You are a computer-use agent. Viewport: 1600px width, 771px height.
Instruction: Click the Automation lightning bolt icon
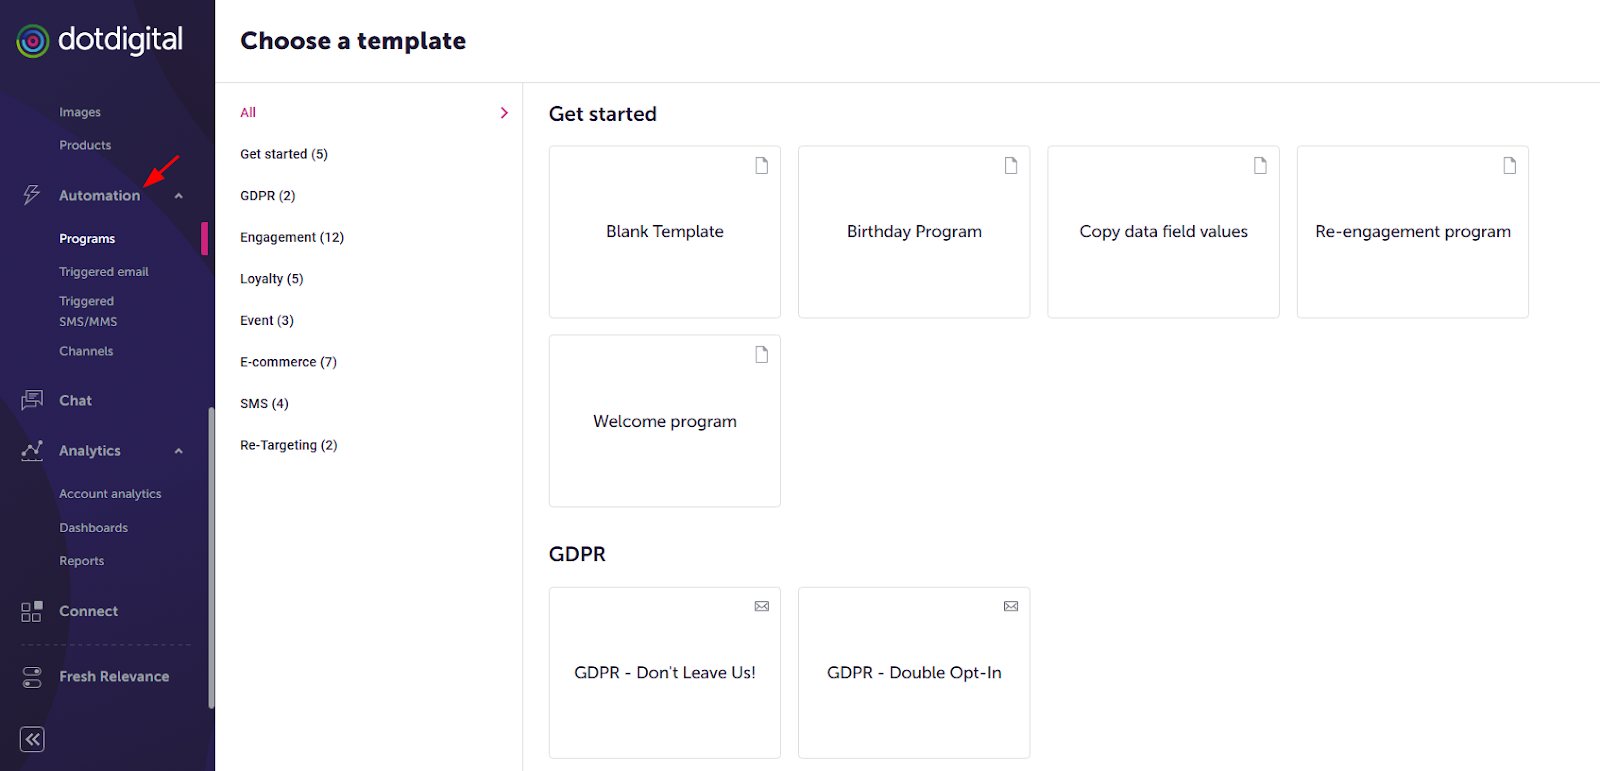(30, 195)
